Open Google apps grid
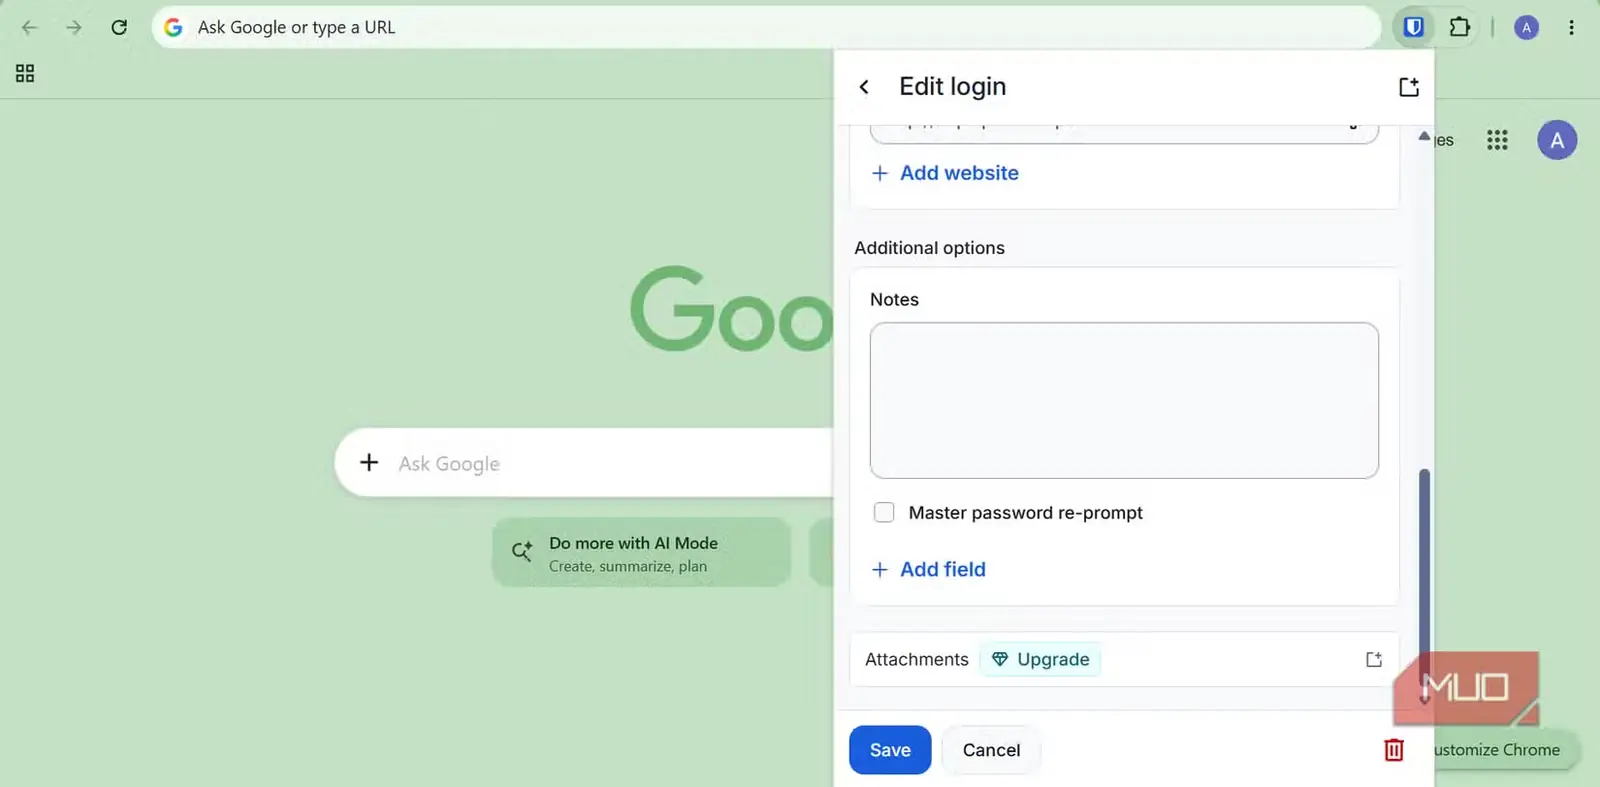The width and height of the screenshot is (1600, 787). pos(1497,140)
